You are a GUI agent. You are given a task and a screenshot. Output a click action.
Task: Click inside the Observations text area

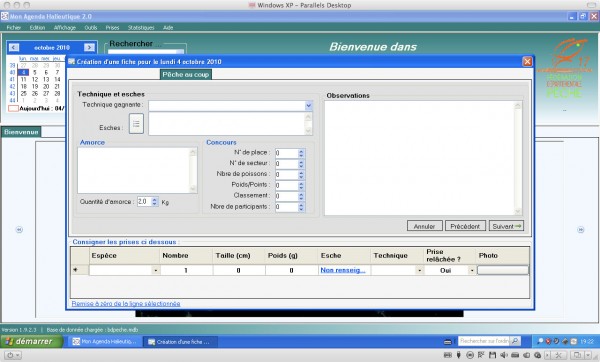point(419,158)
